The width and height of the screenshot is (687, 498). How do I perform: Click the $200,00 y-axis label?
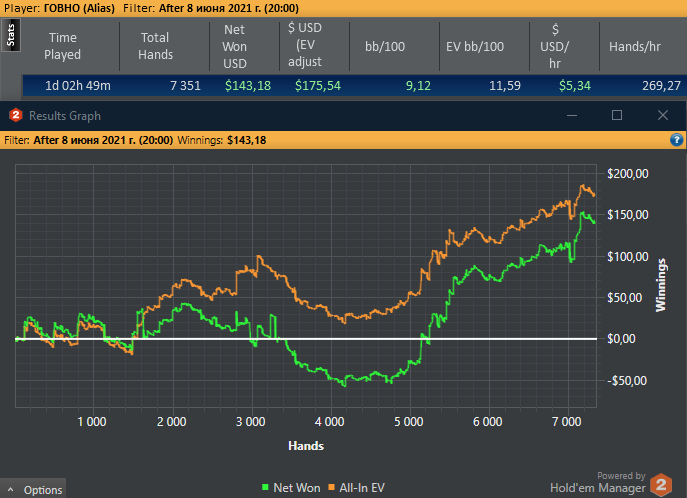click(x=627, y=174)
